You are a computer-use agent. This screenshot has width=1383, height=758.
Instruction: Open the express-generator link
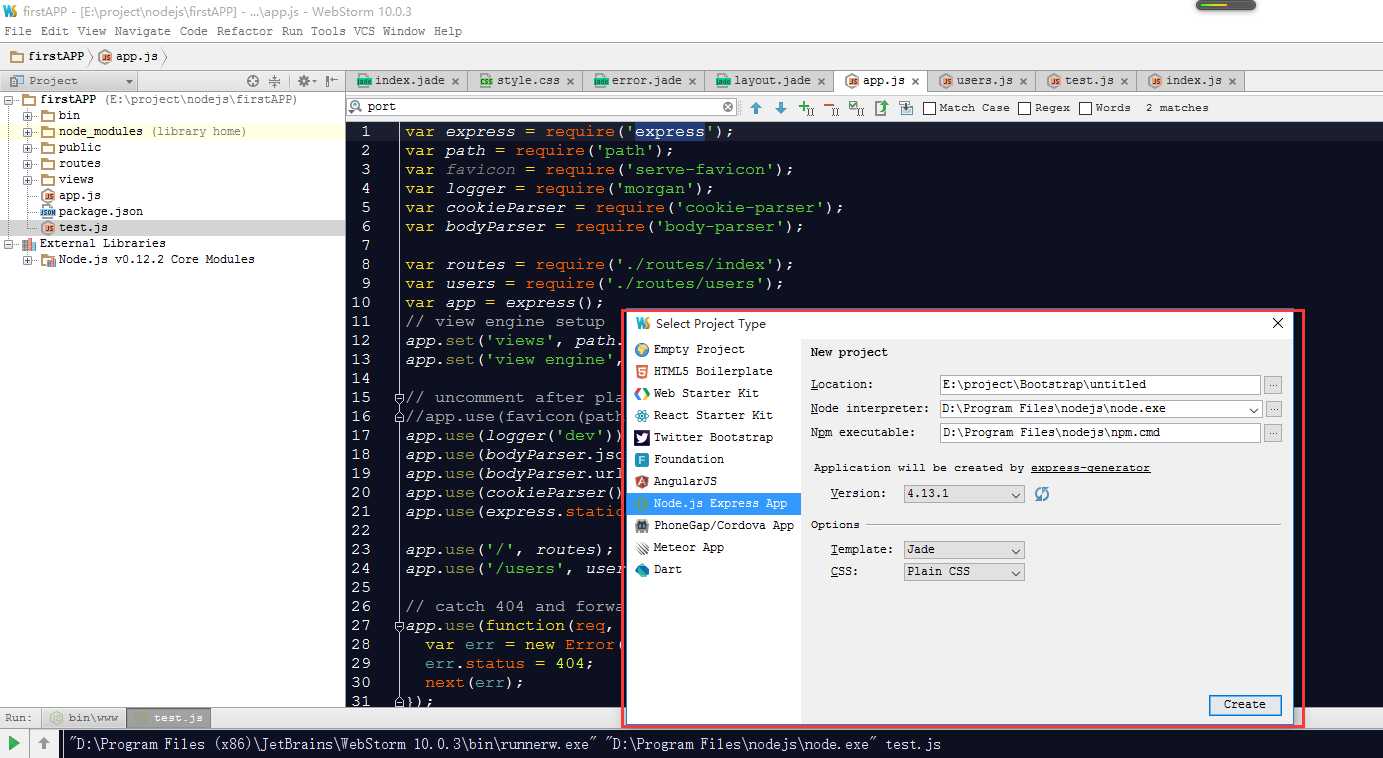point(1090,468)
